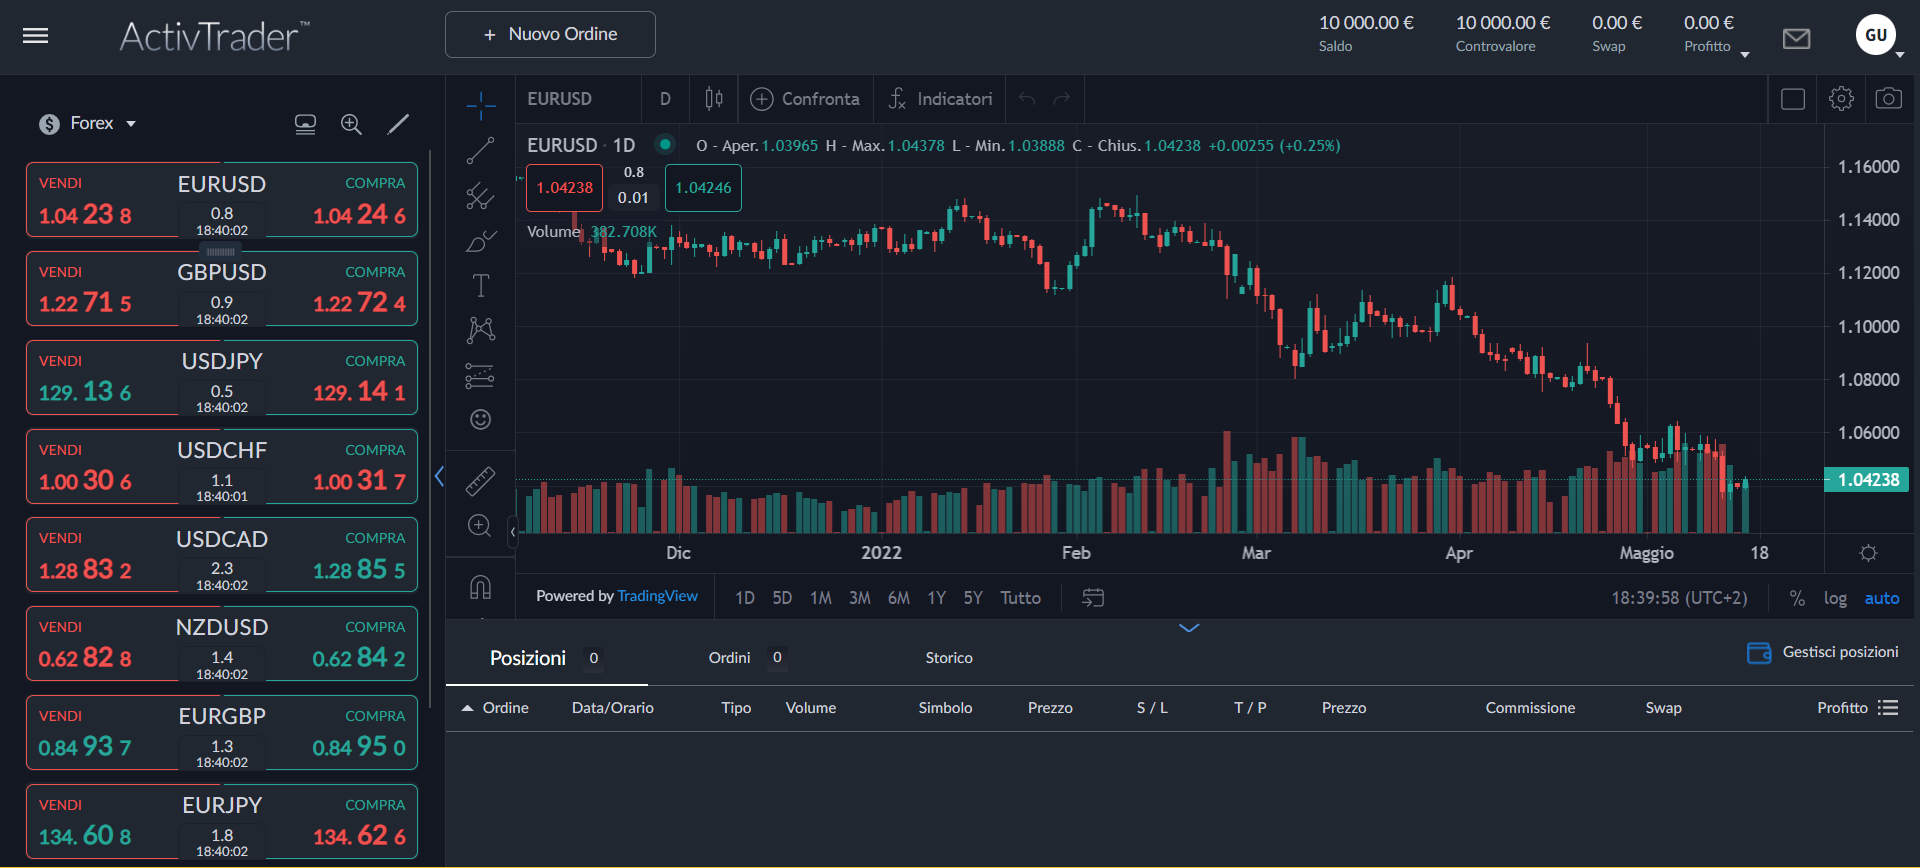Follow the TradingView link

[657, 596]
